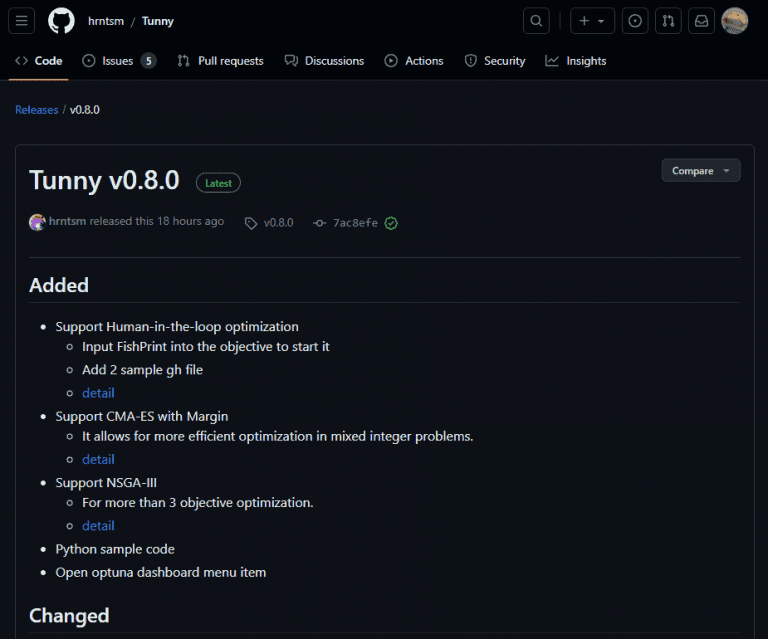Click the GitHub logo icon
Screen dimensions: 768x639
61,21
